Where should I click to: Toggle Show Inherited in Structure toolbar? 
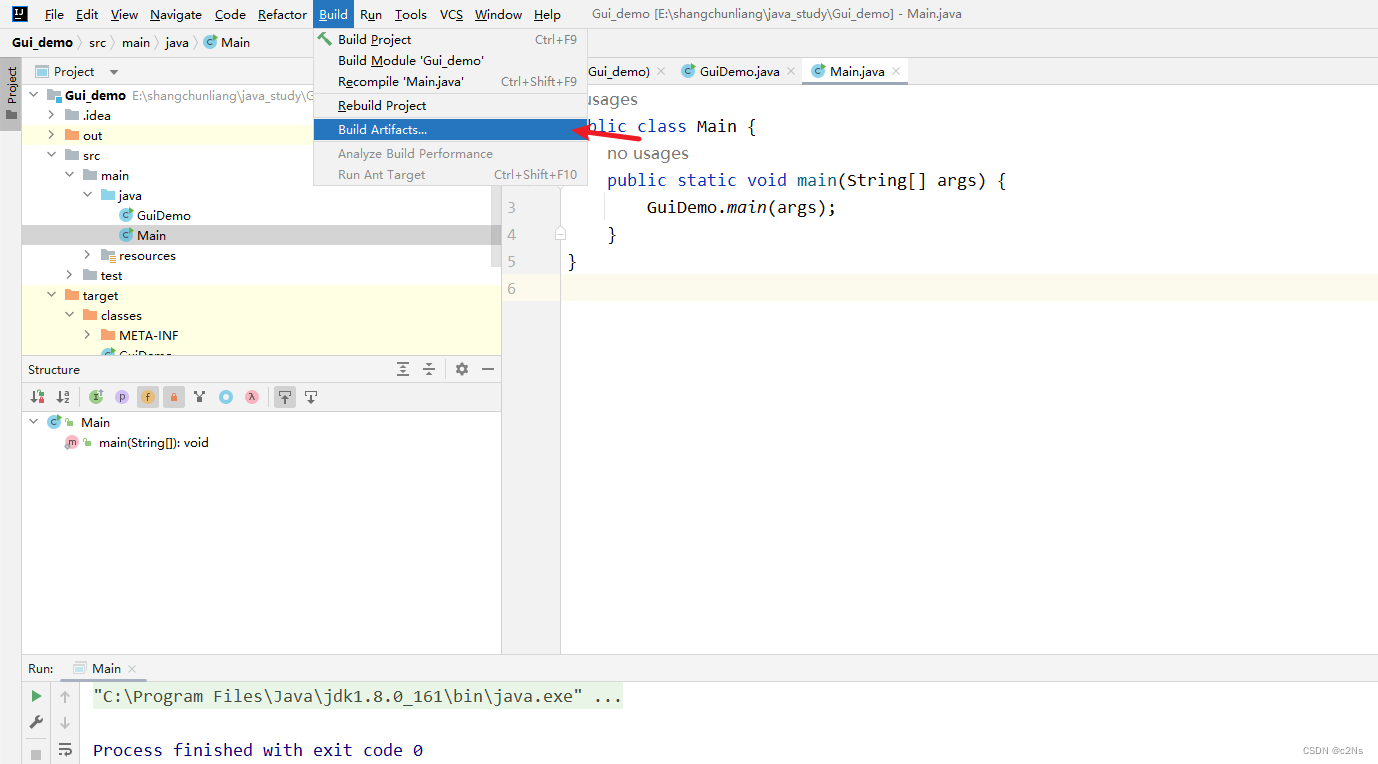(x=96, y=397)
